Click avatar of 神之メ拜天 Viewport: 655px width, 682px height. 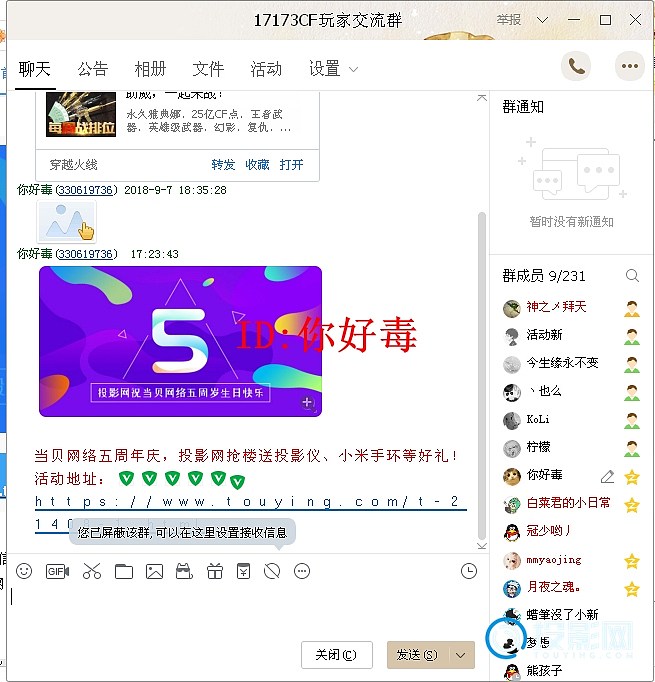pyautogui.click(x=511, y=308)
